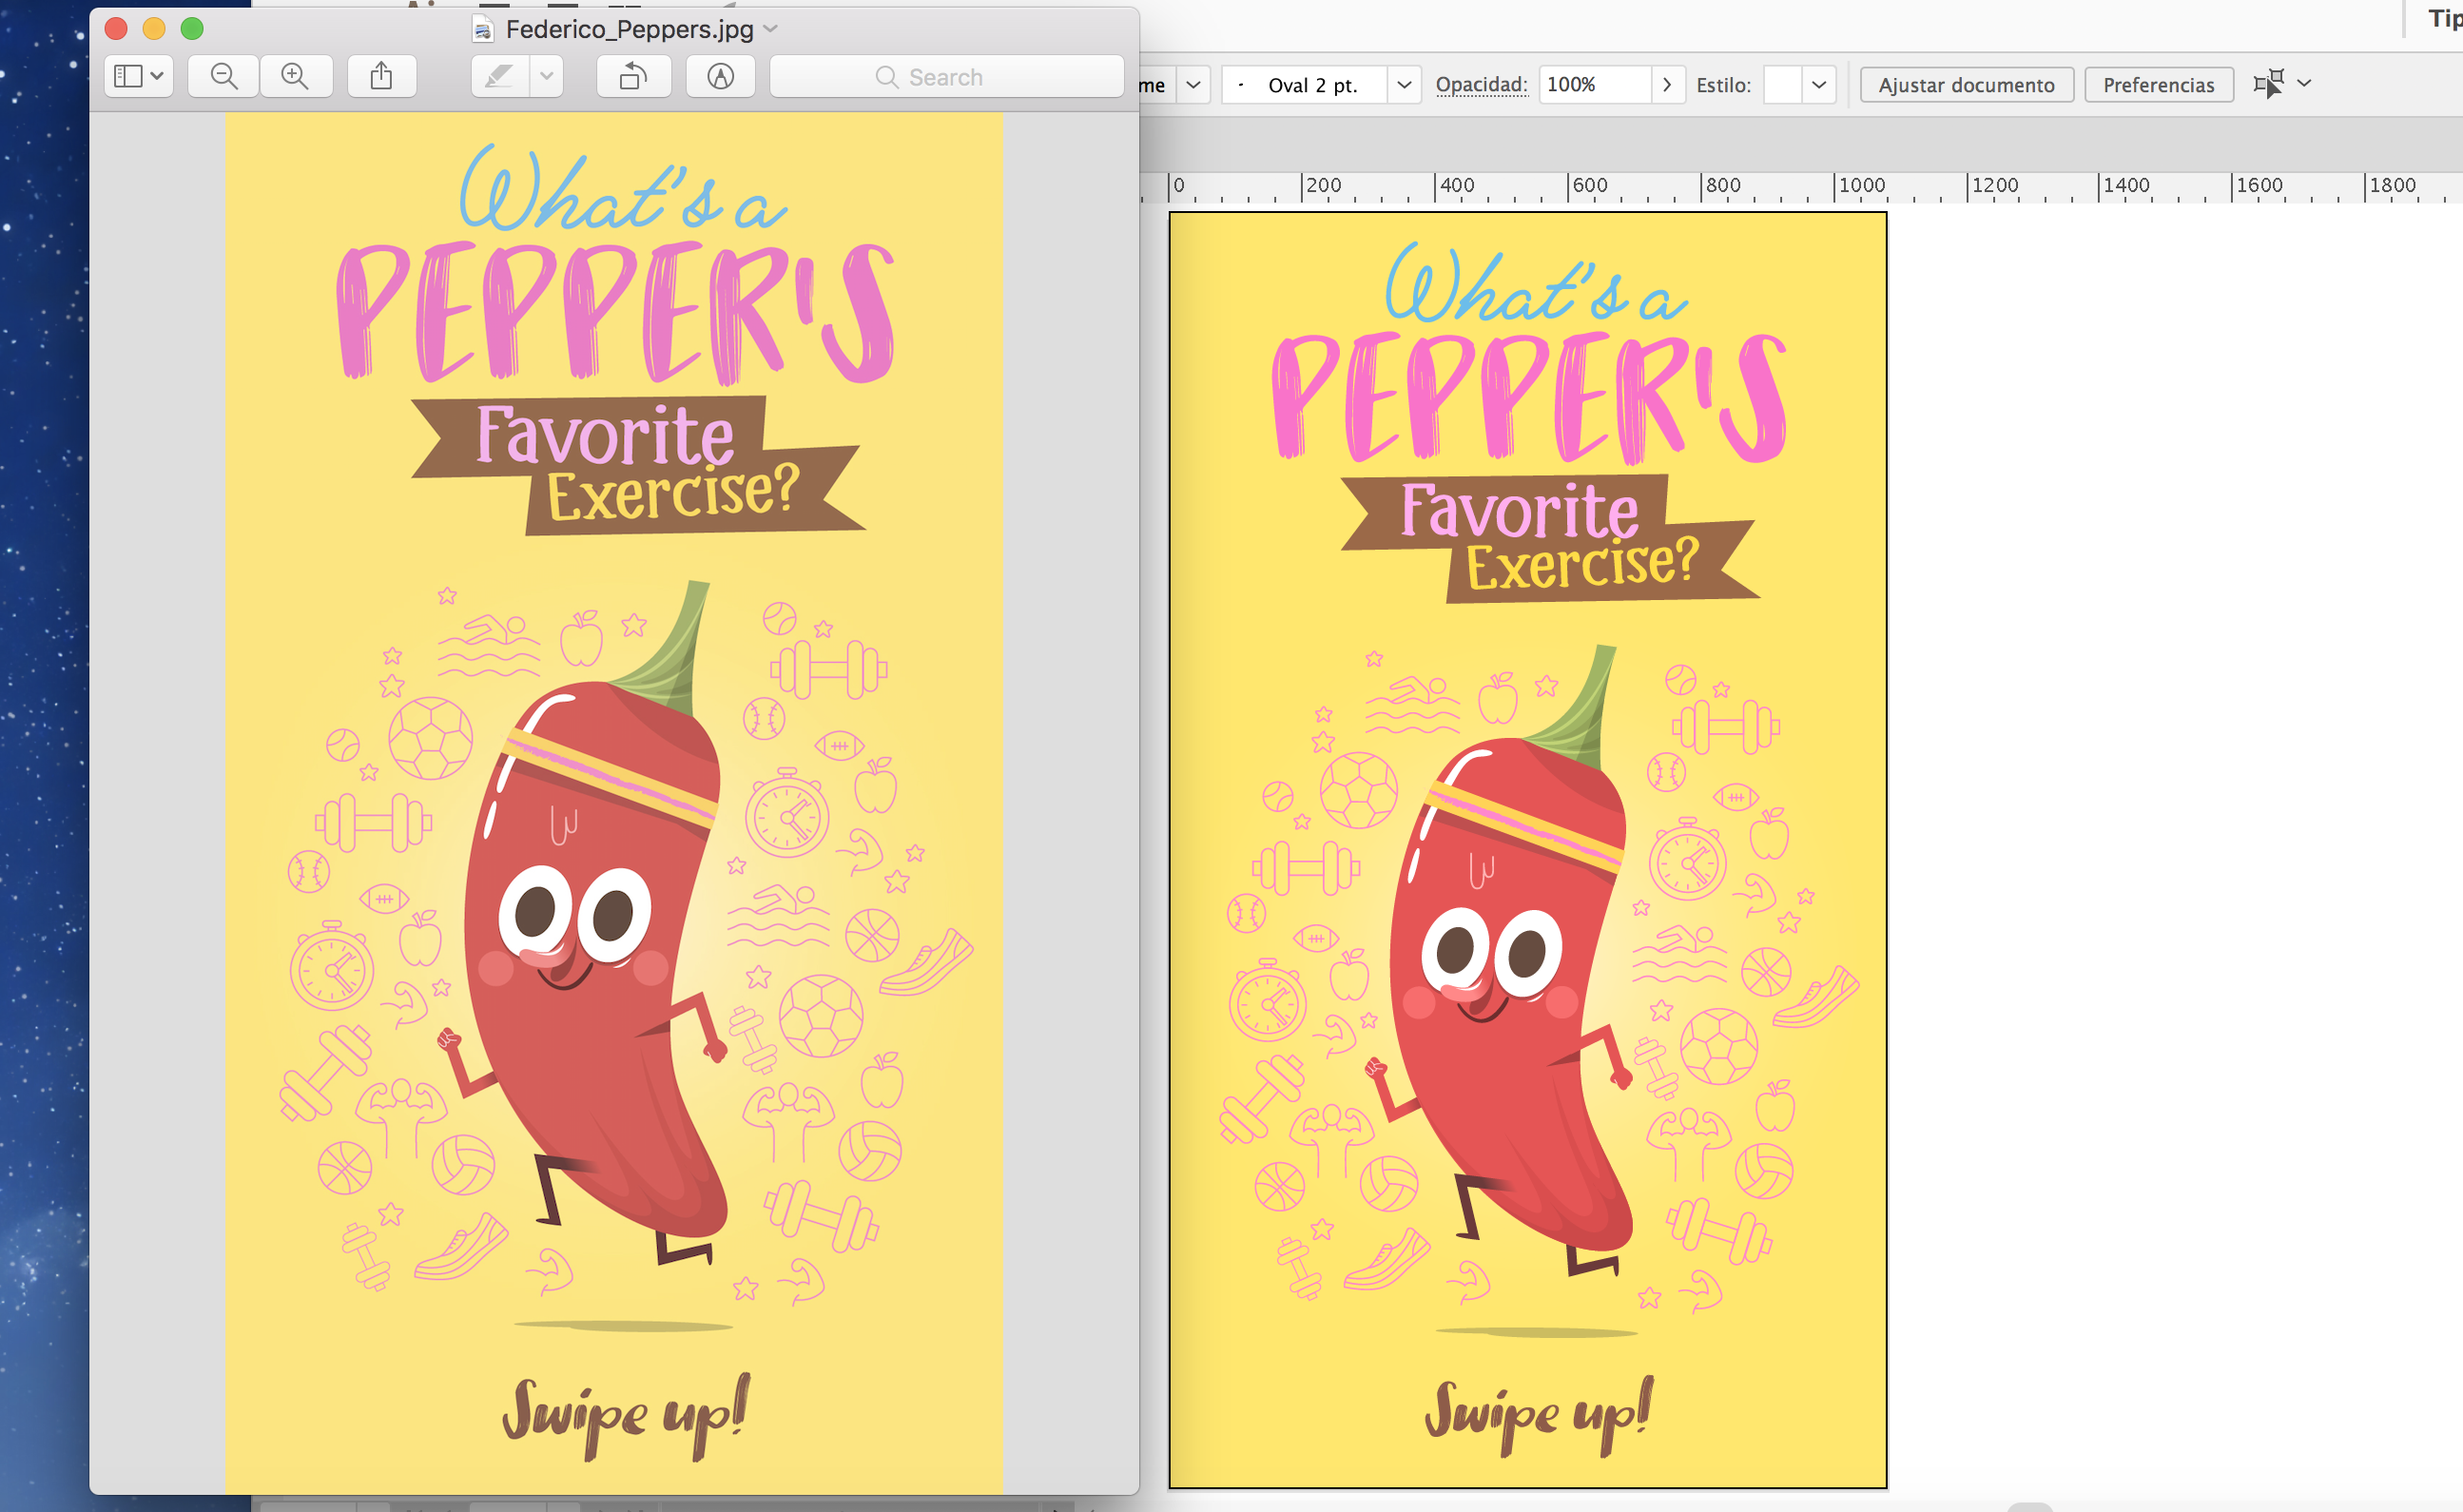Click the Ajustar documento button
Screen dimensions: 2463x1512
pos(1965,83)
